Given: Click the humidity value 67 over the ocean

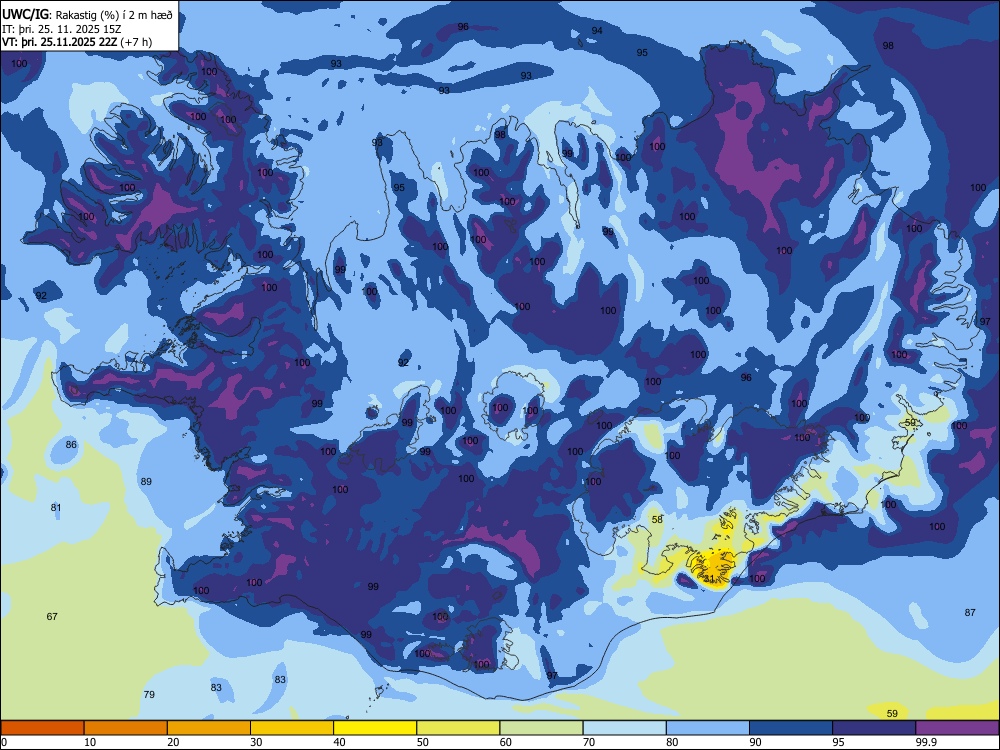Looking at the screenshot, I should tap(52, 617).
